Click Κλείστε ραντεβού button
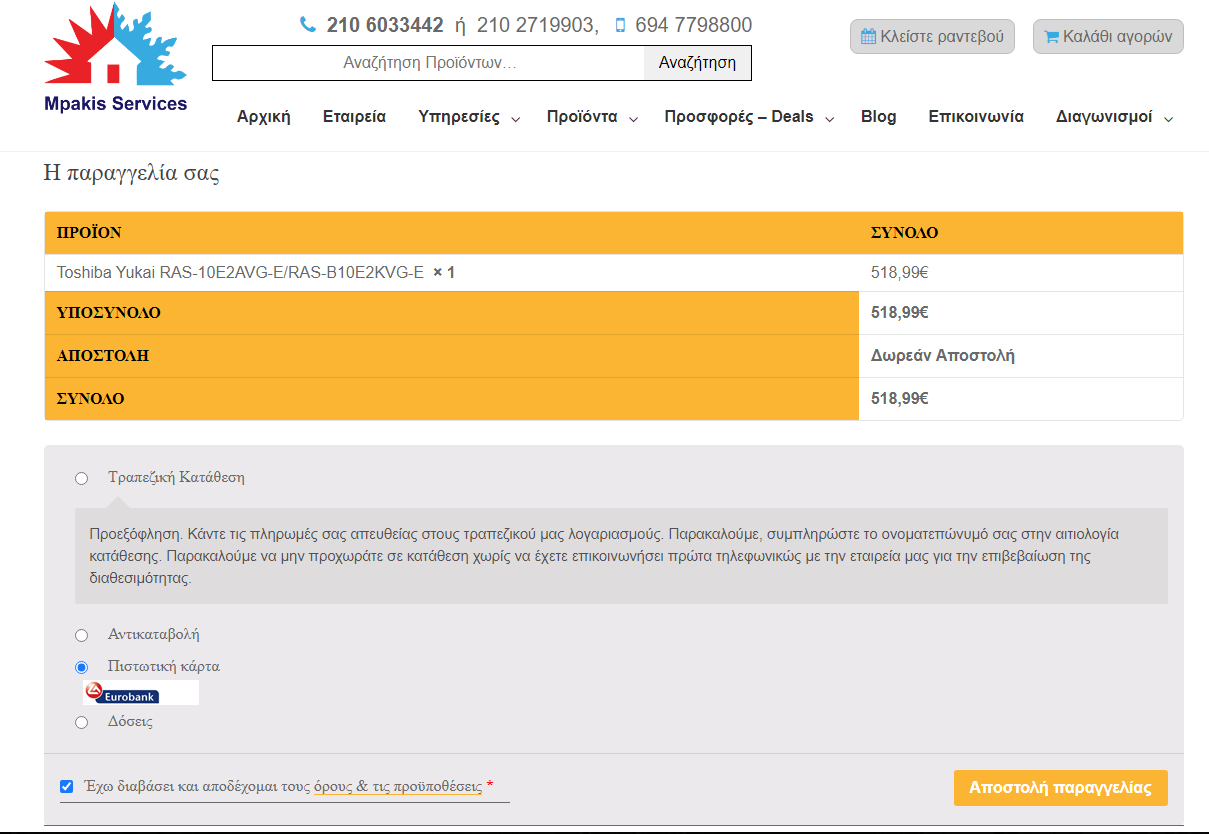 point(932,37)
